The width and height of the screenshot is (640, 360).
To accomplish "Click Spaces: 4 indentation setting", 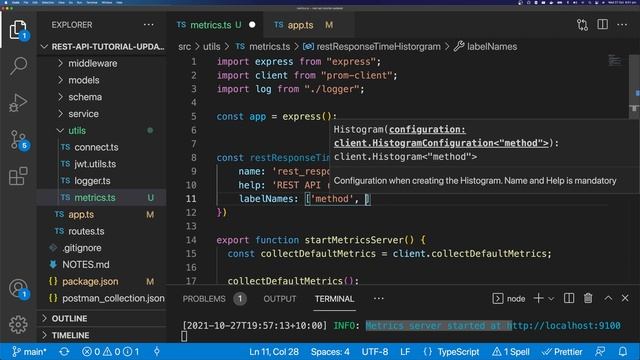I will [x=330, y=352].
